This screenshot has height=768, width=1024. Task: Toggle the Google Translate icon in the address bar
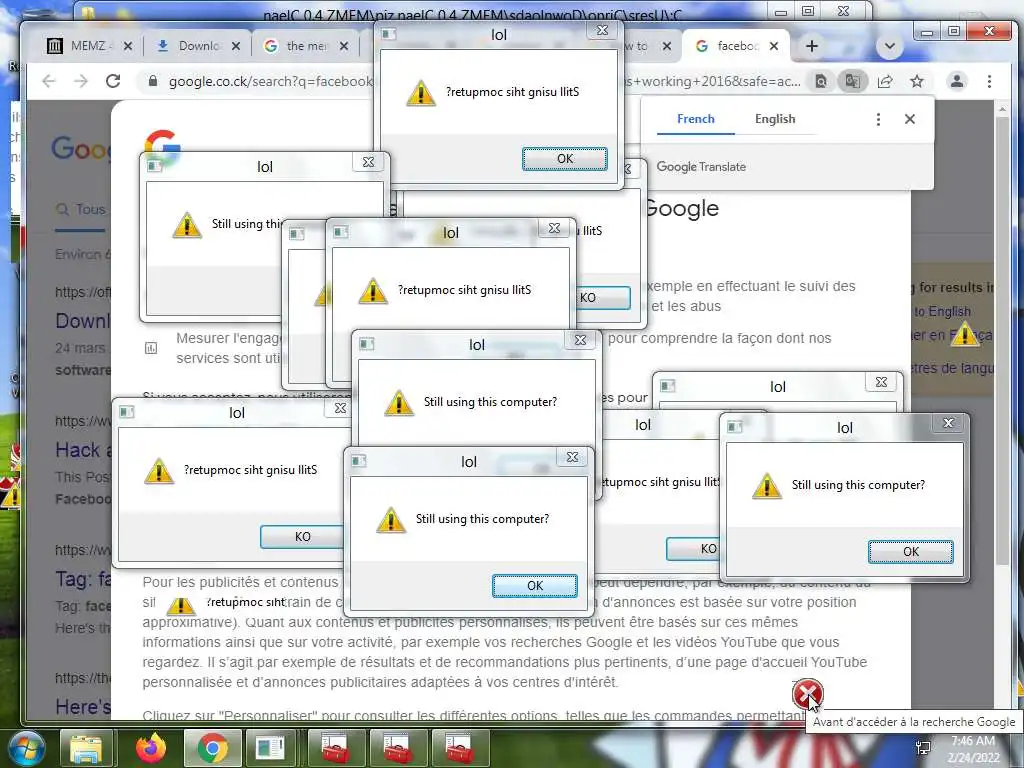(852, 81)
